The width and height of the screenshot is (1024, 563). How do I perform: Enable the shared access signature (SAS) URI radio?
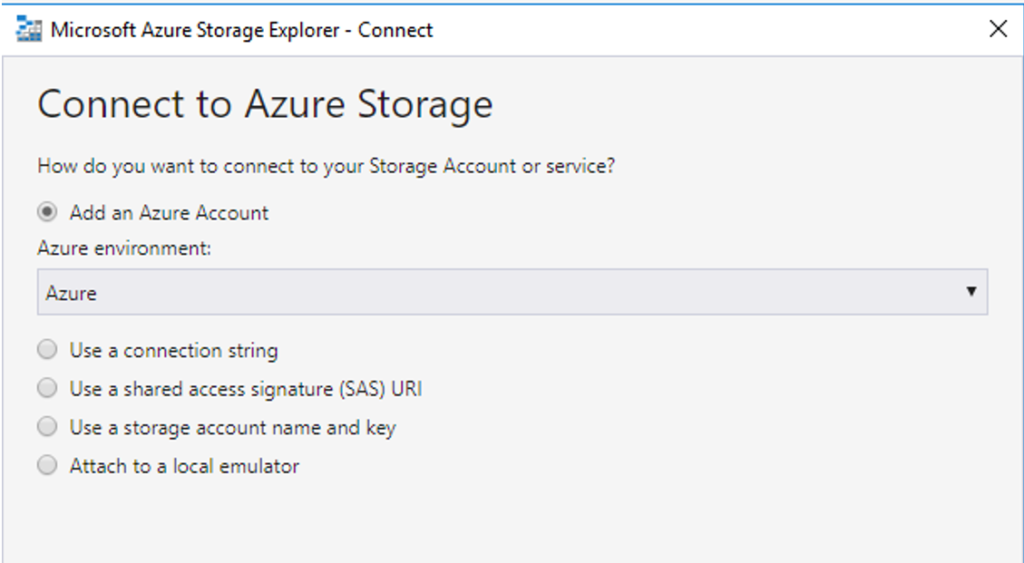point(47,388)
